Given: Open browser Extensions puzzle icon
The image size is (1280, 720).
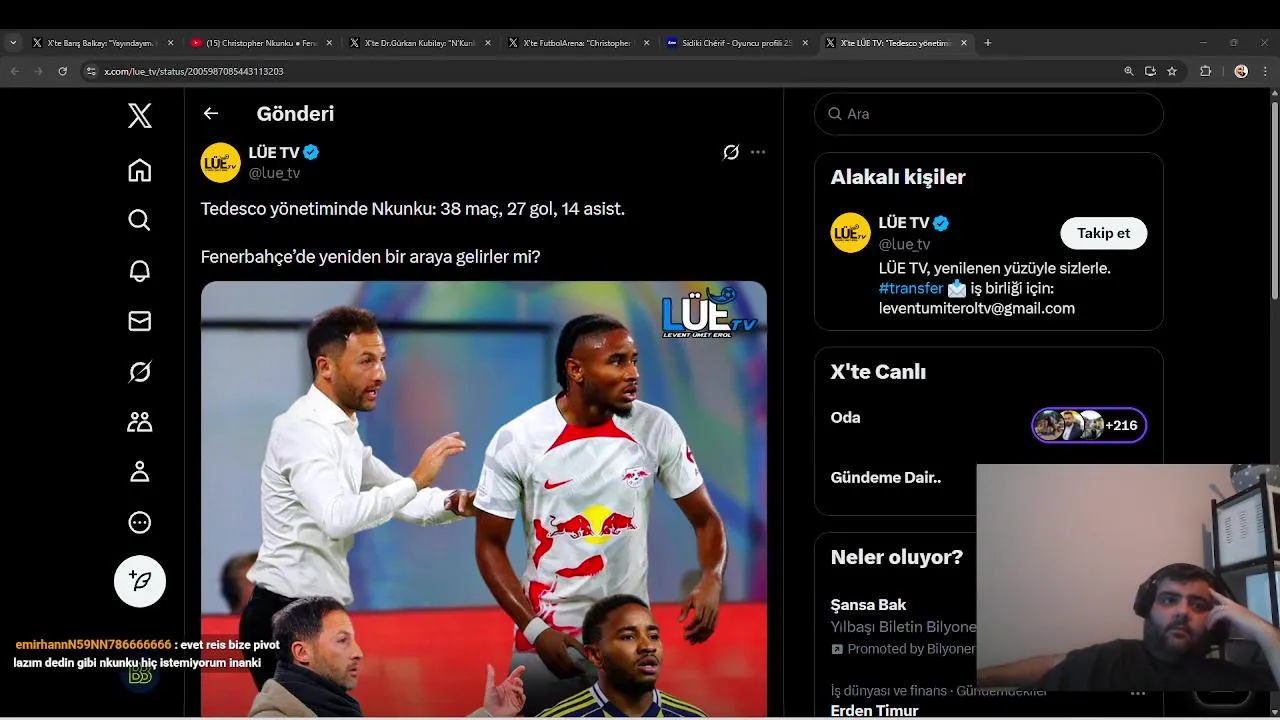Looking at the screenshot, I should (1205, 71).
